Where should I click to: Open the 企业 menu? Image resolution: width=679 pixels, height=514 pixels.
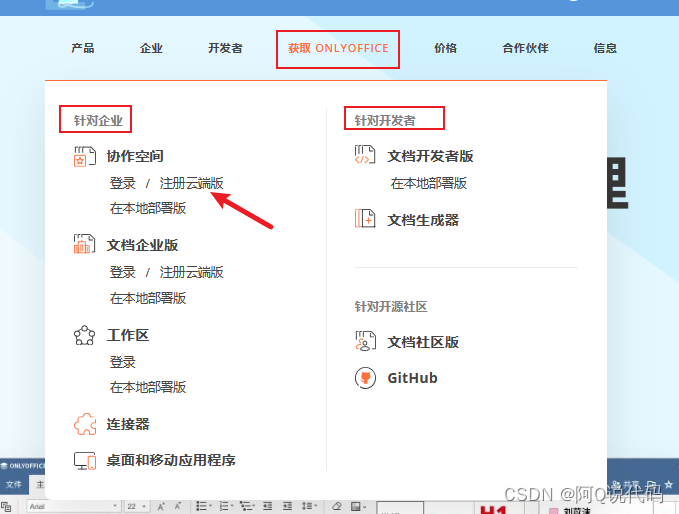(x=151, y=48)
